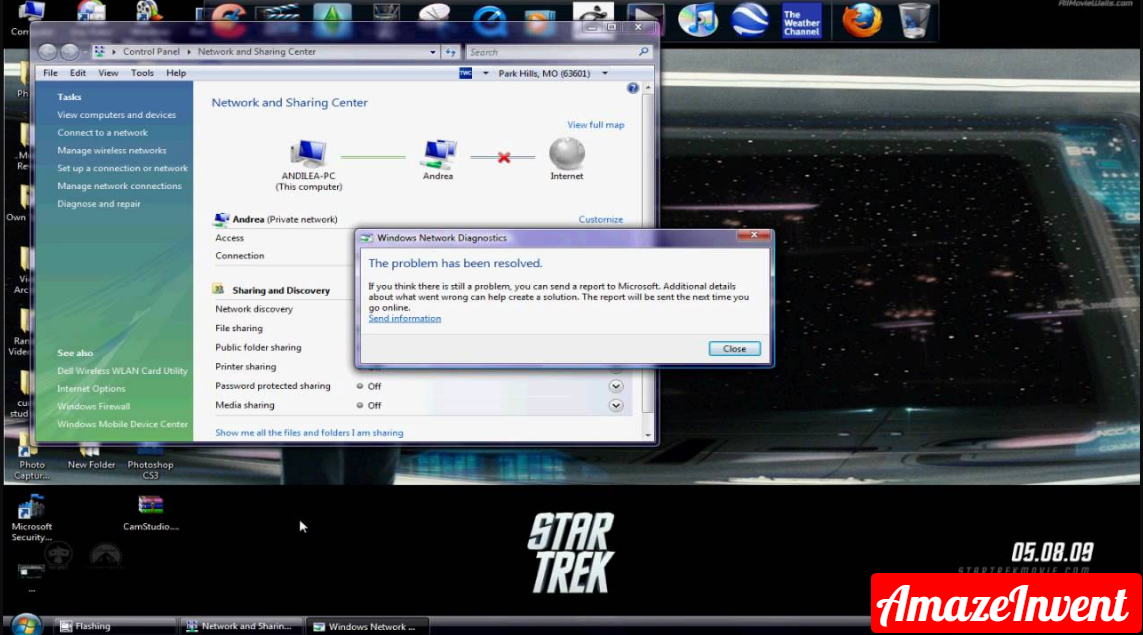Switch to Windows Network taskbar button
Image resolution: width=1143 pixels, height=635 pixels.
point(367,626)
